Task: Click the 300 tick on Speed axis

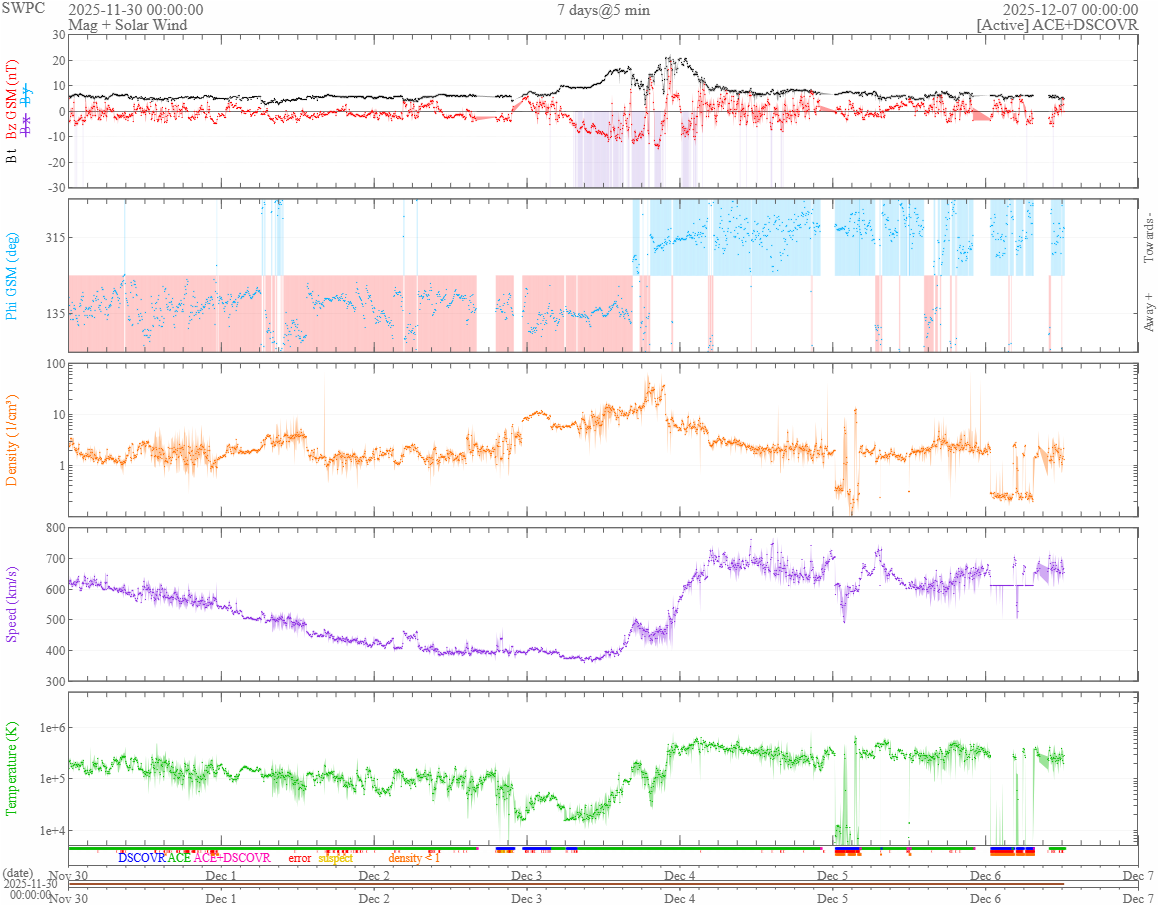Action: point(55,681)
